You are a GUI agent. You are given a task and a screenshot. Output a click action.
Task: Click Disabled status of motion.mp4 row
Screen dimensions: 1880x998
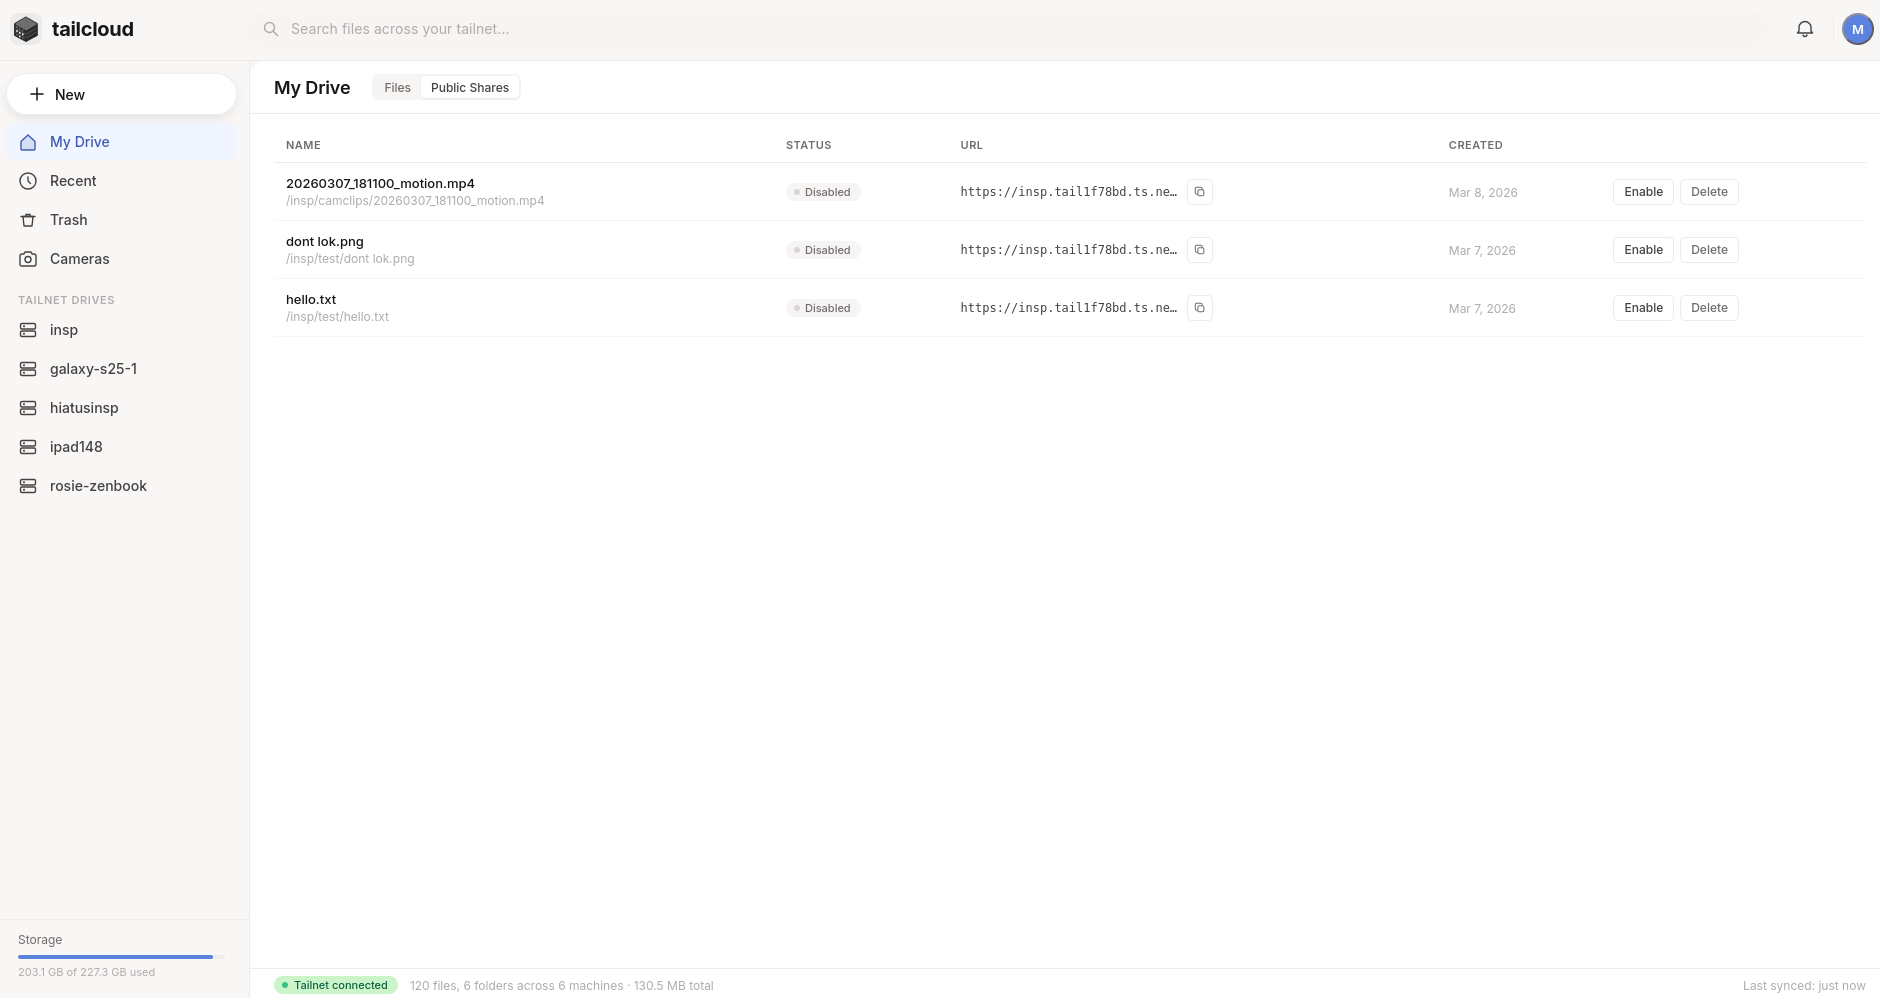point(823,192)
